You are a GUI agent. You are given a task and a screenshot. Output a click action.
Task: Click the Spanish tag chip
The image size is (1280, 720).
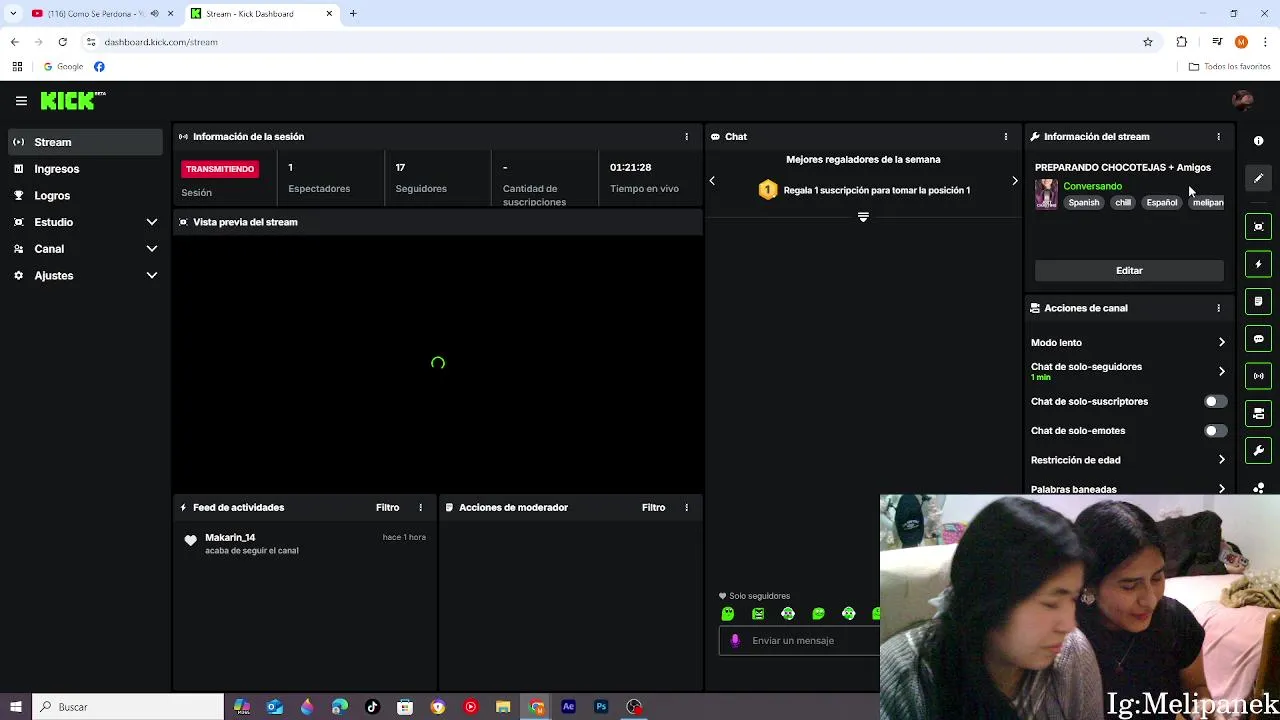point(1083,203)
